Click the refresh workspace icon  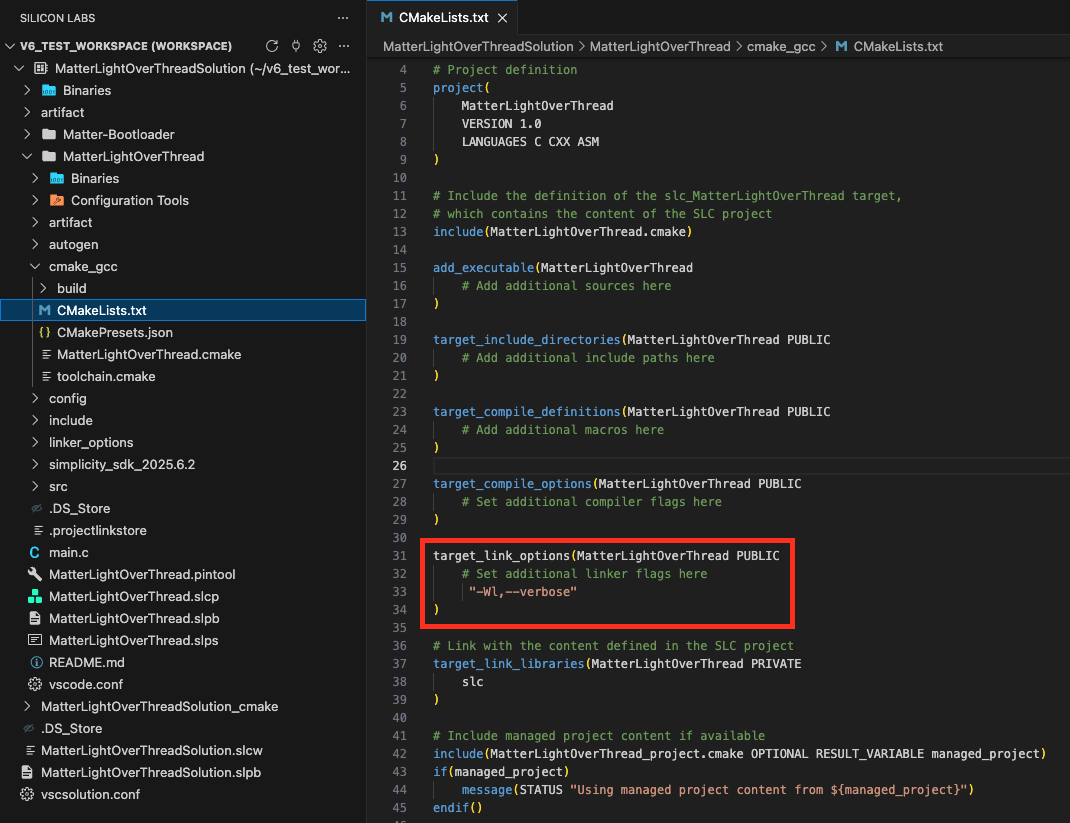point(272,46)
